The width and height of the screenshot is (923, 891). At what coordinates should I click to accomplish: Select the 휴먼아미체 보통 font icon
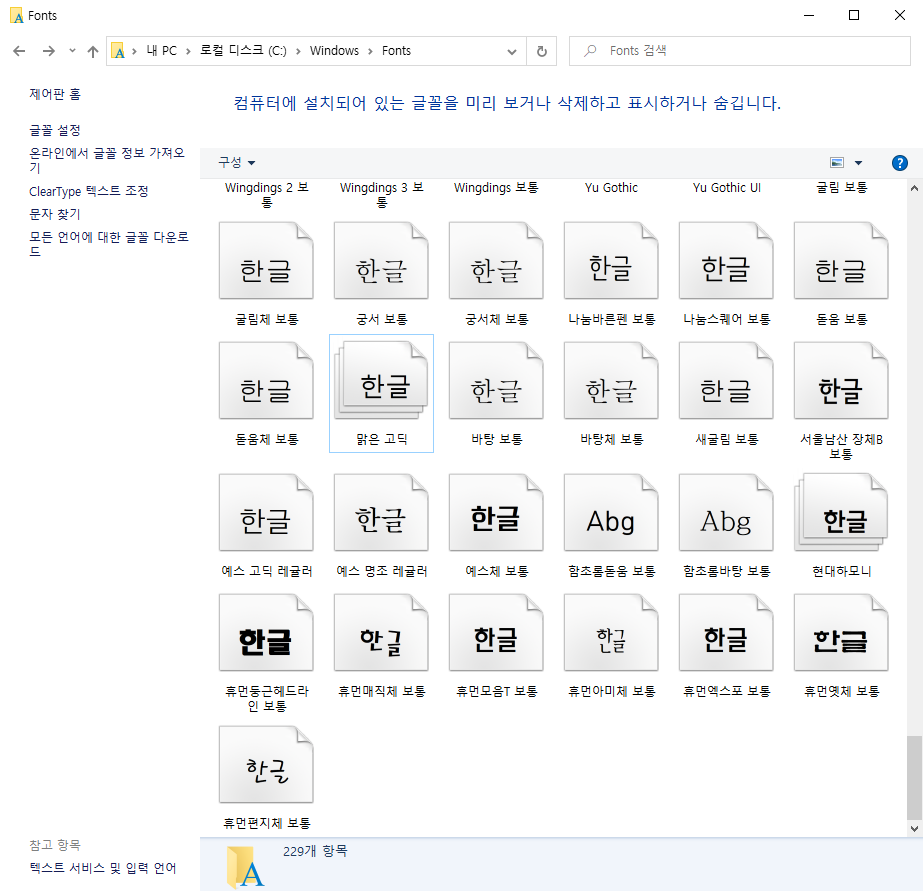pos(611,633)
